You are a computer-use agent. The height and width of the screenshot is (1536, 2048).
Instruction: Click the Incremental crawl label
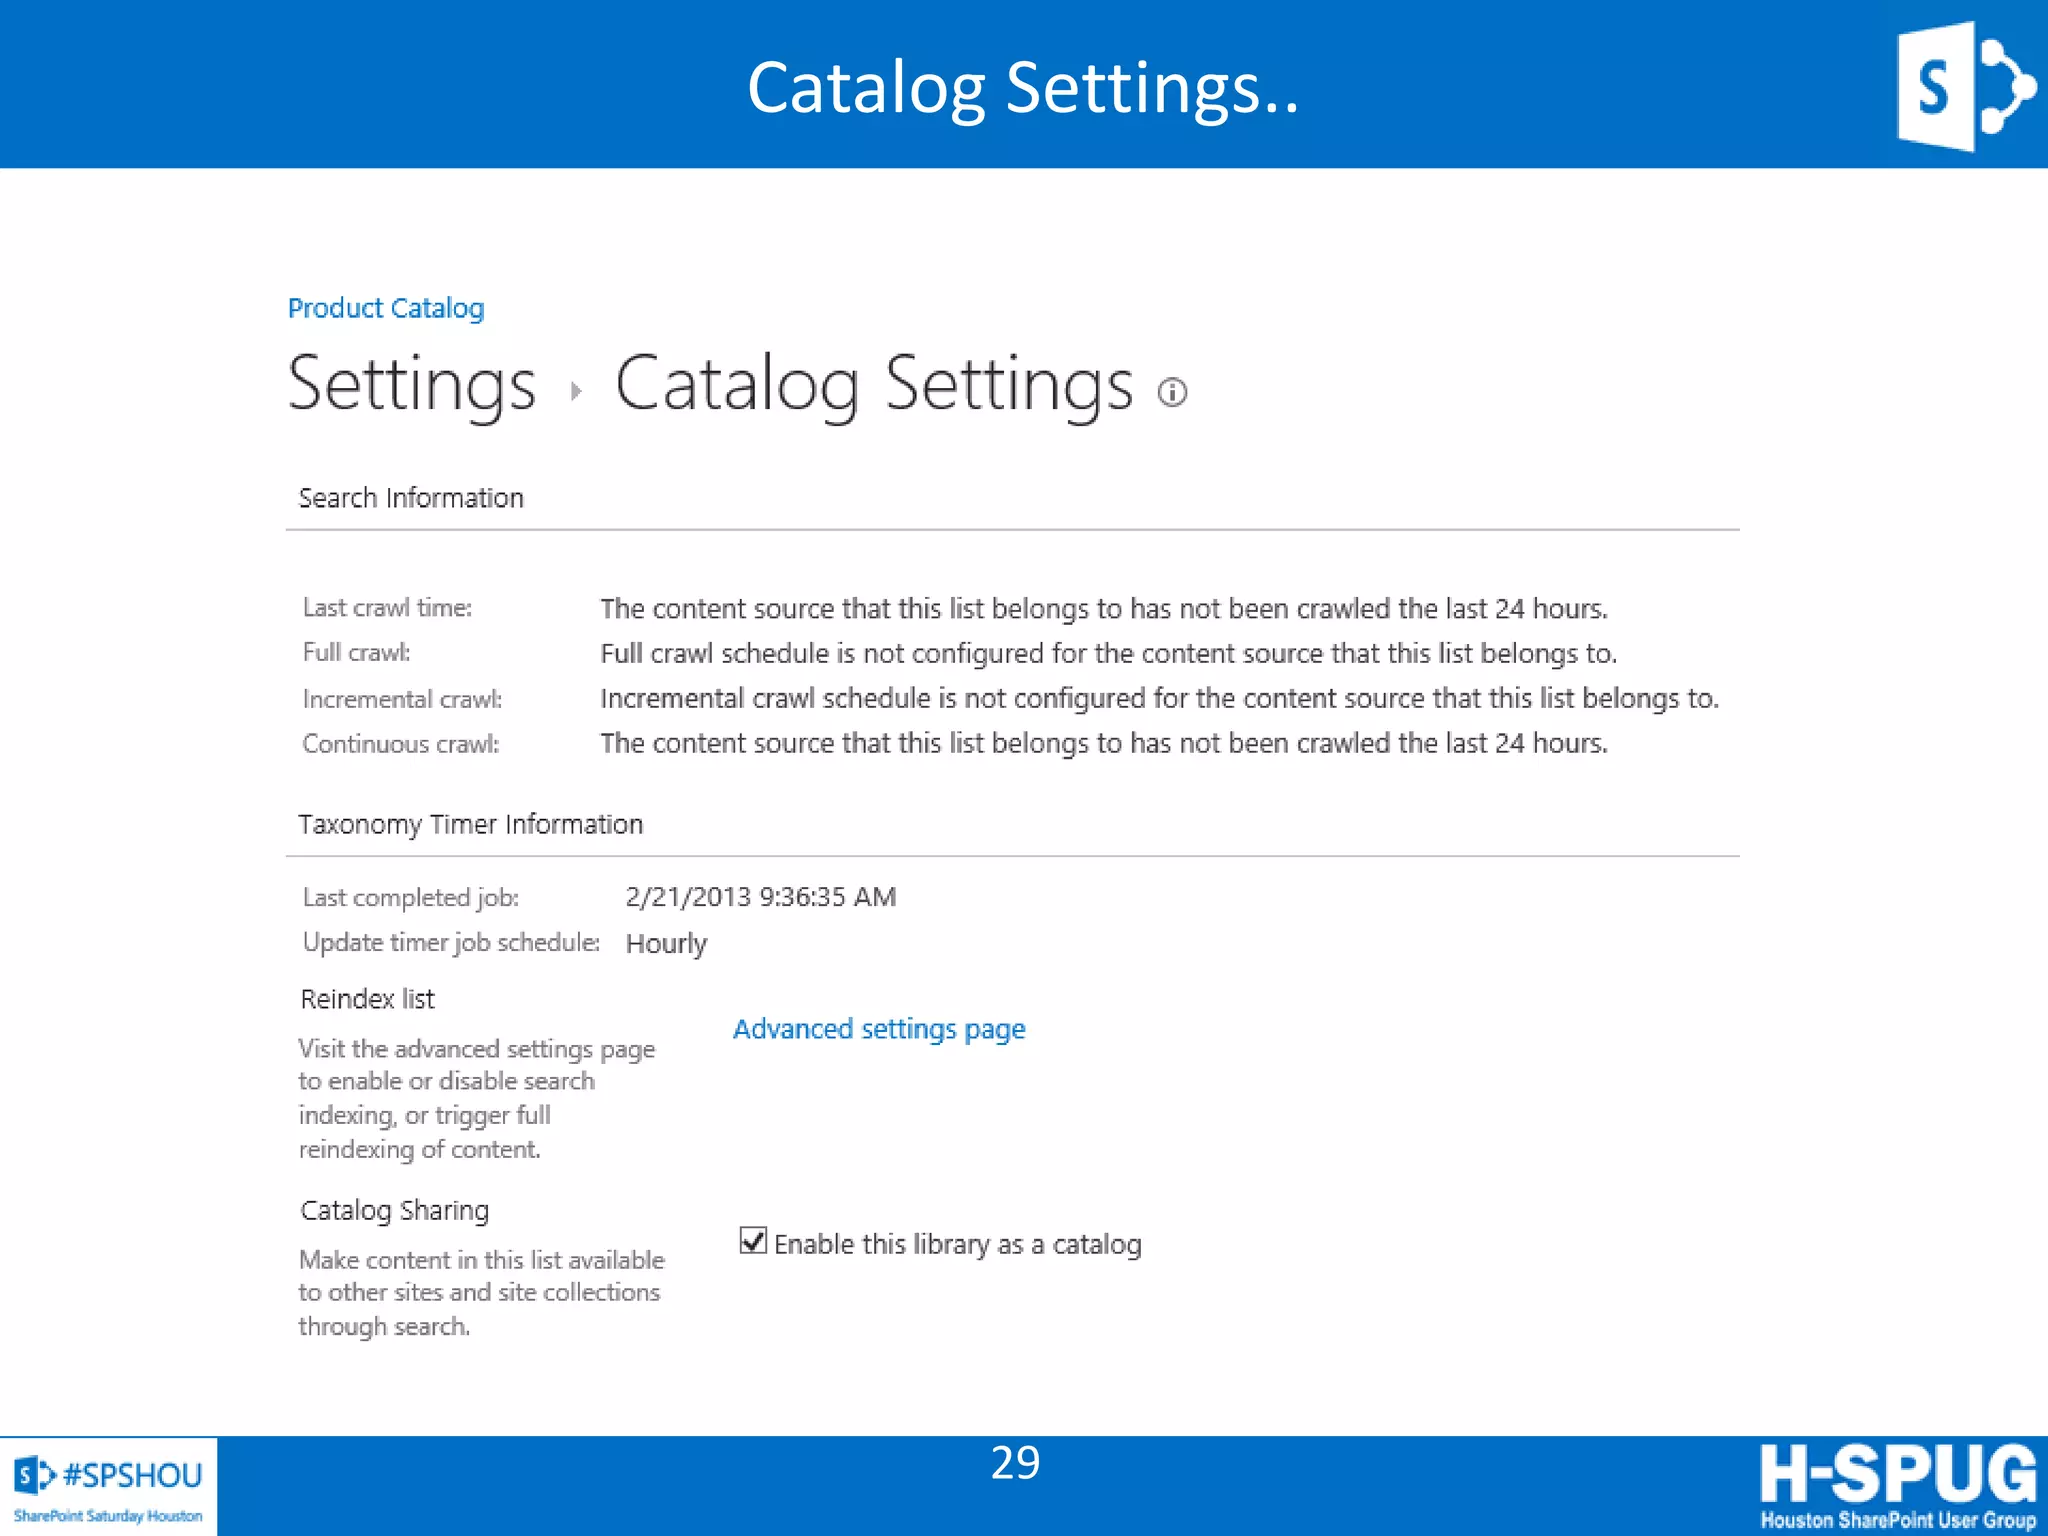tap(402, 699)
